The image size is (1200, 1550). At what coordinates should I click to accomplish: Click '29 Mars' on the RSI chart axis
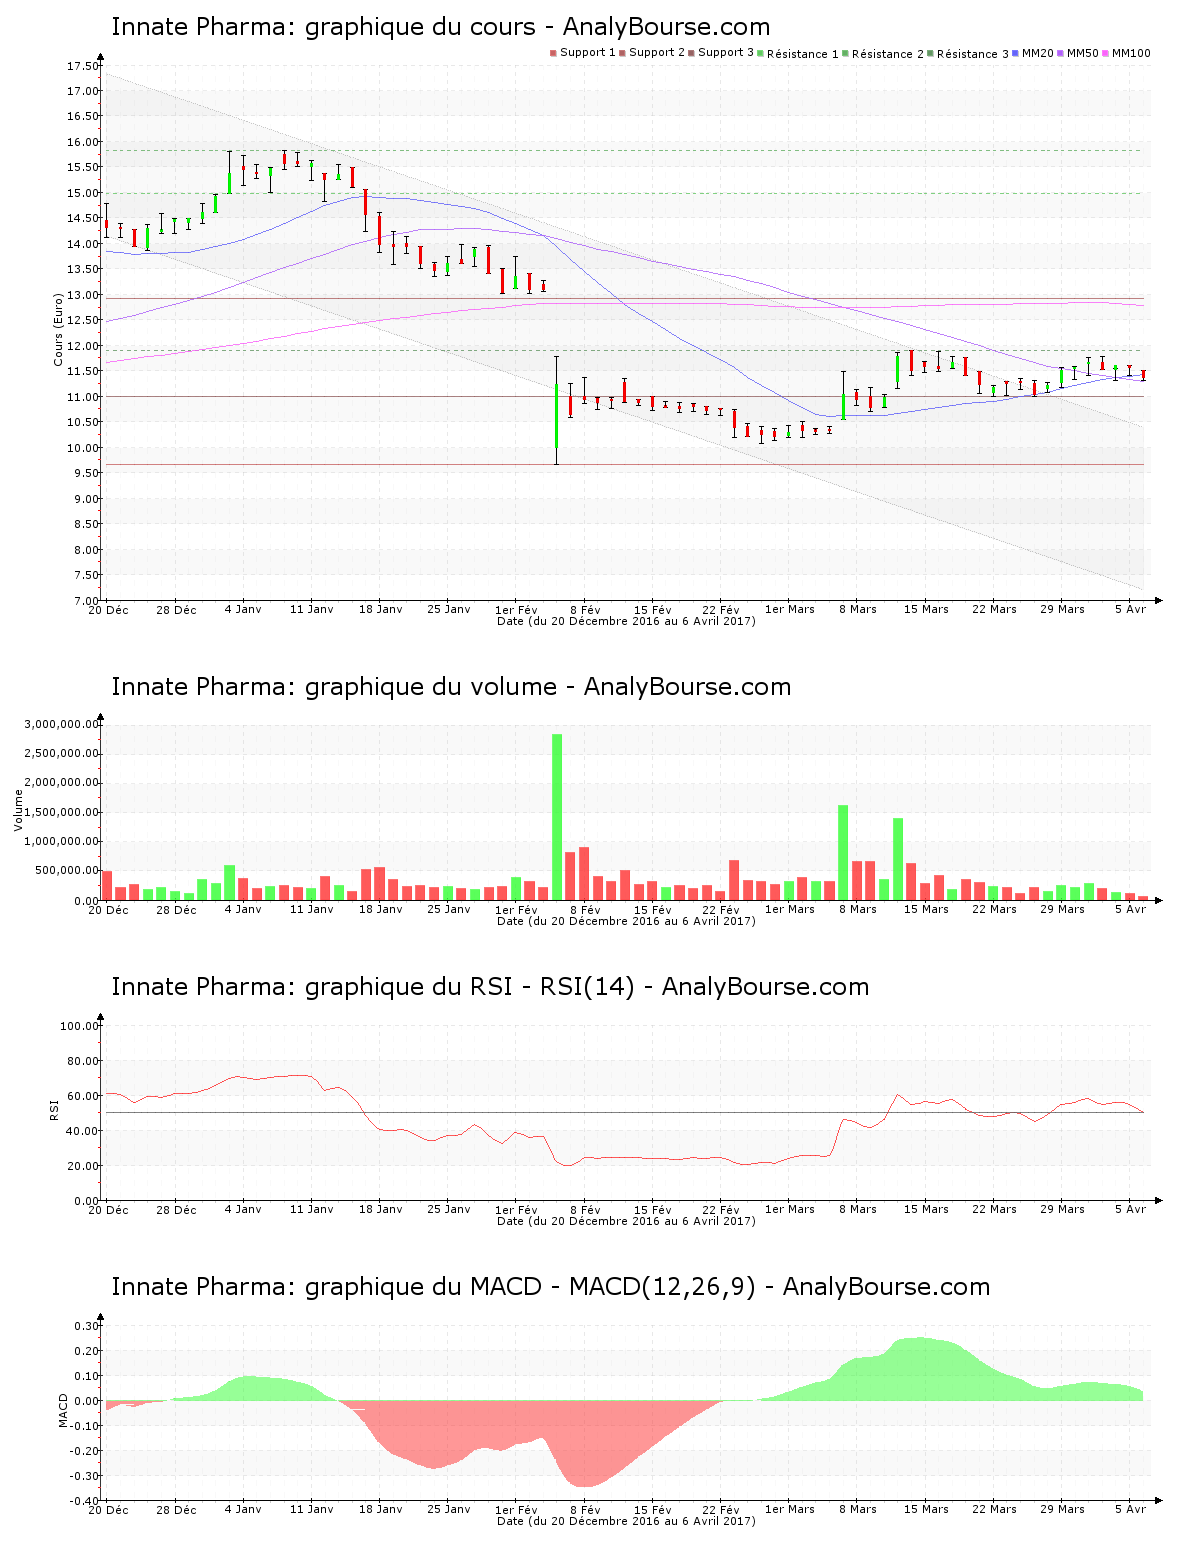tap(1062, 1209)
